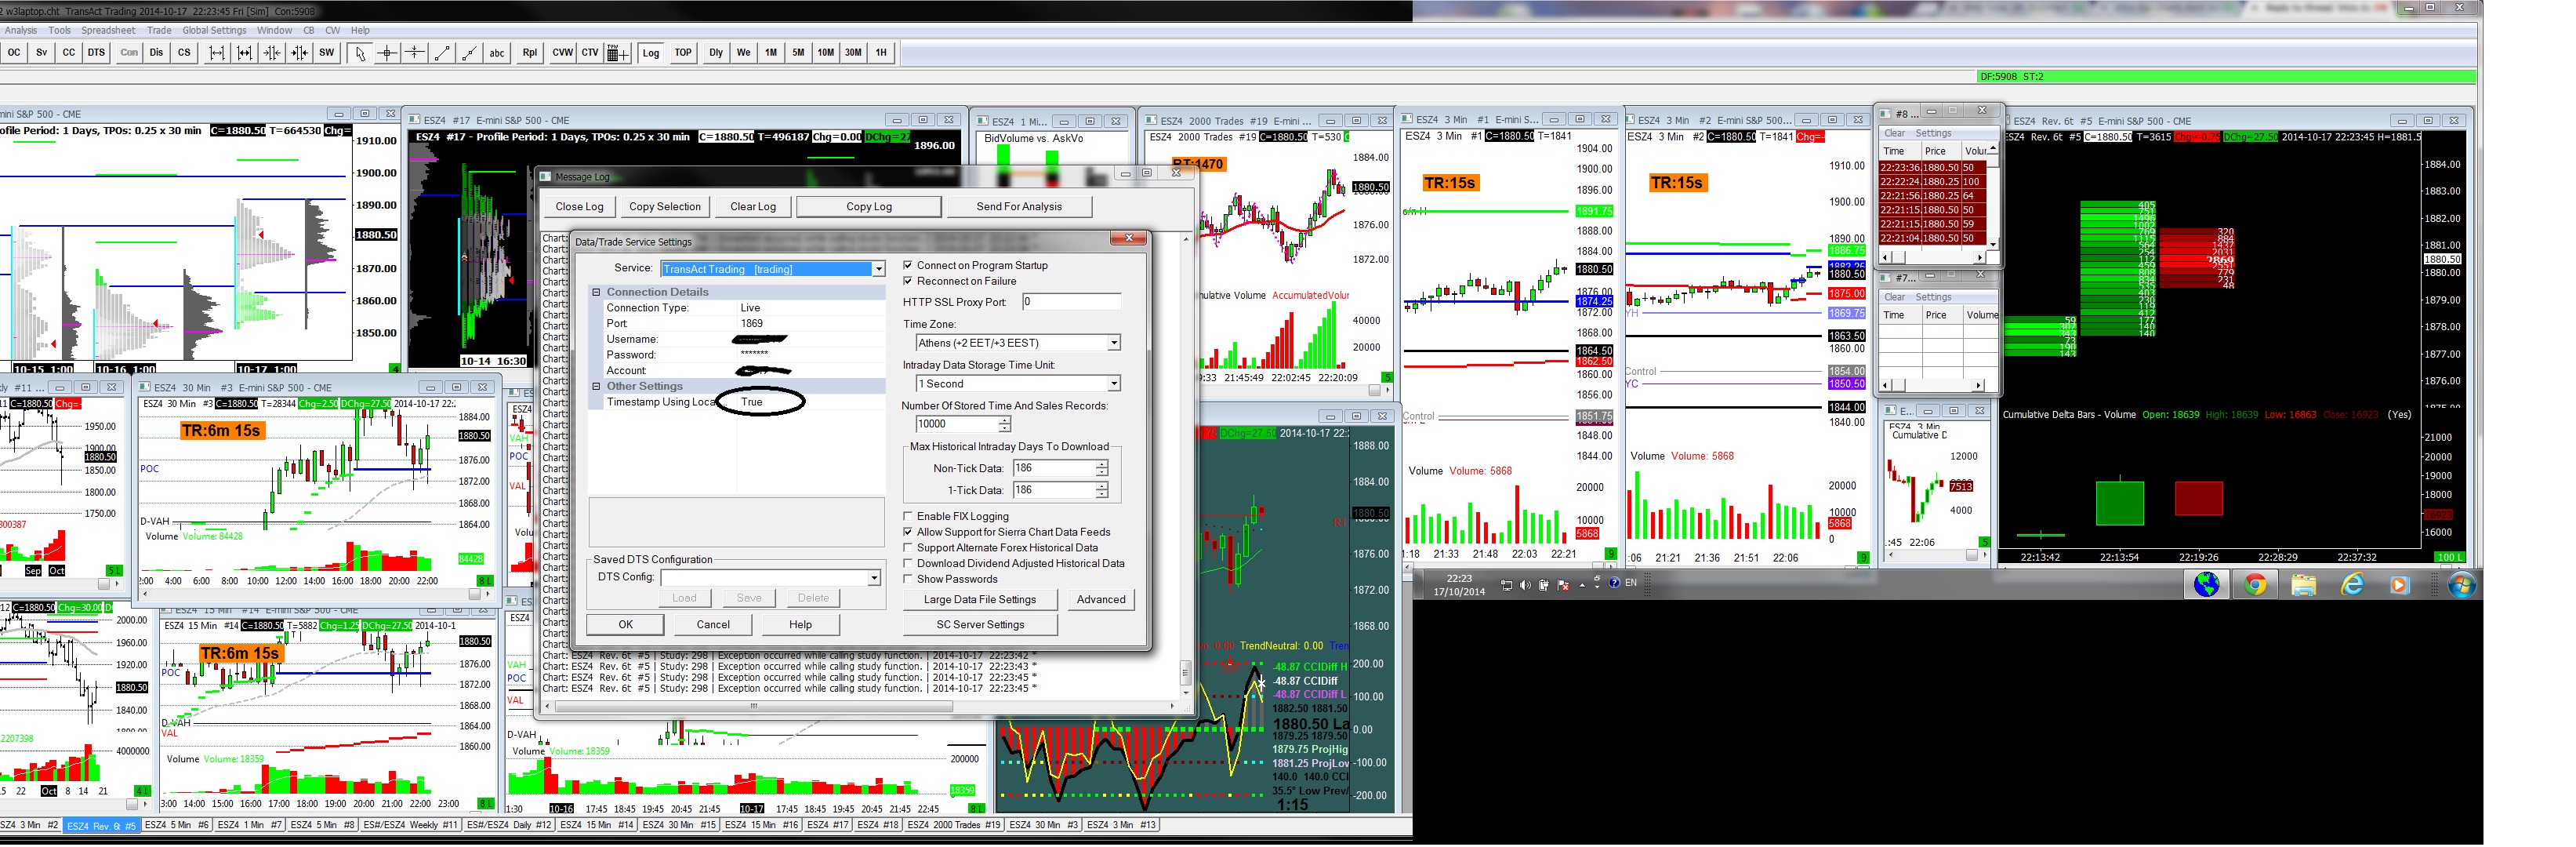Uncheck Reconnect on Failure
Screen dimensions: 2576x847
pos(908,281)
